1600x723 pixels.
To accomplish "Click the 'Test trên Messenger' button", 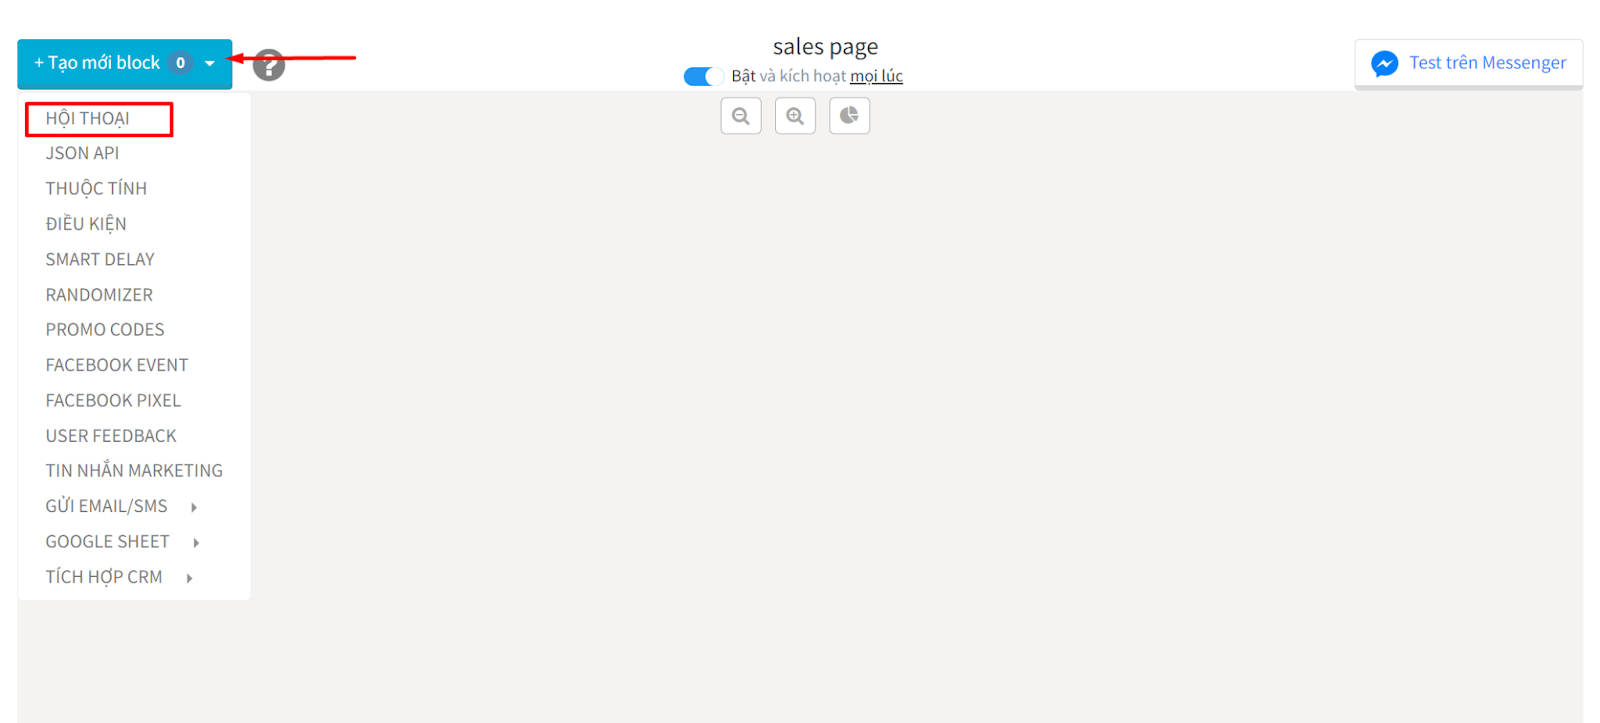I will (1468, 64).
